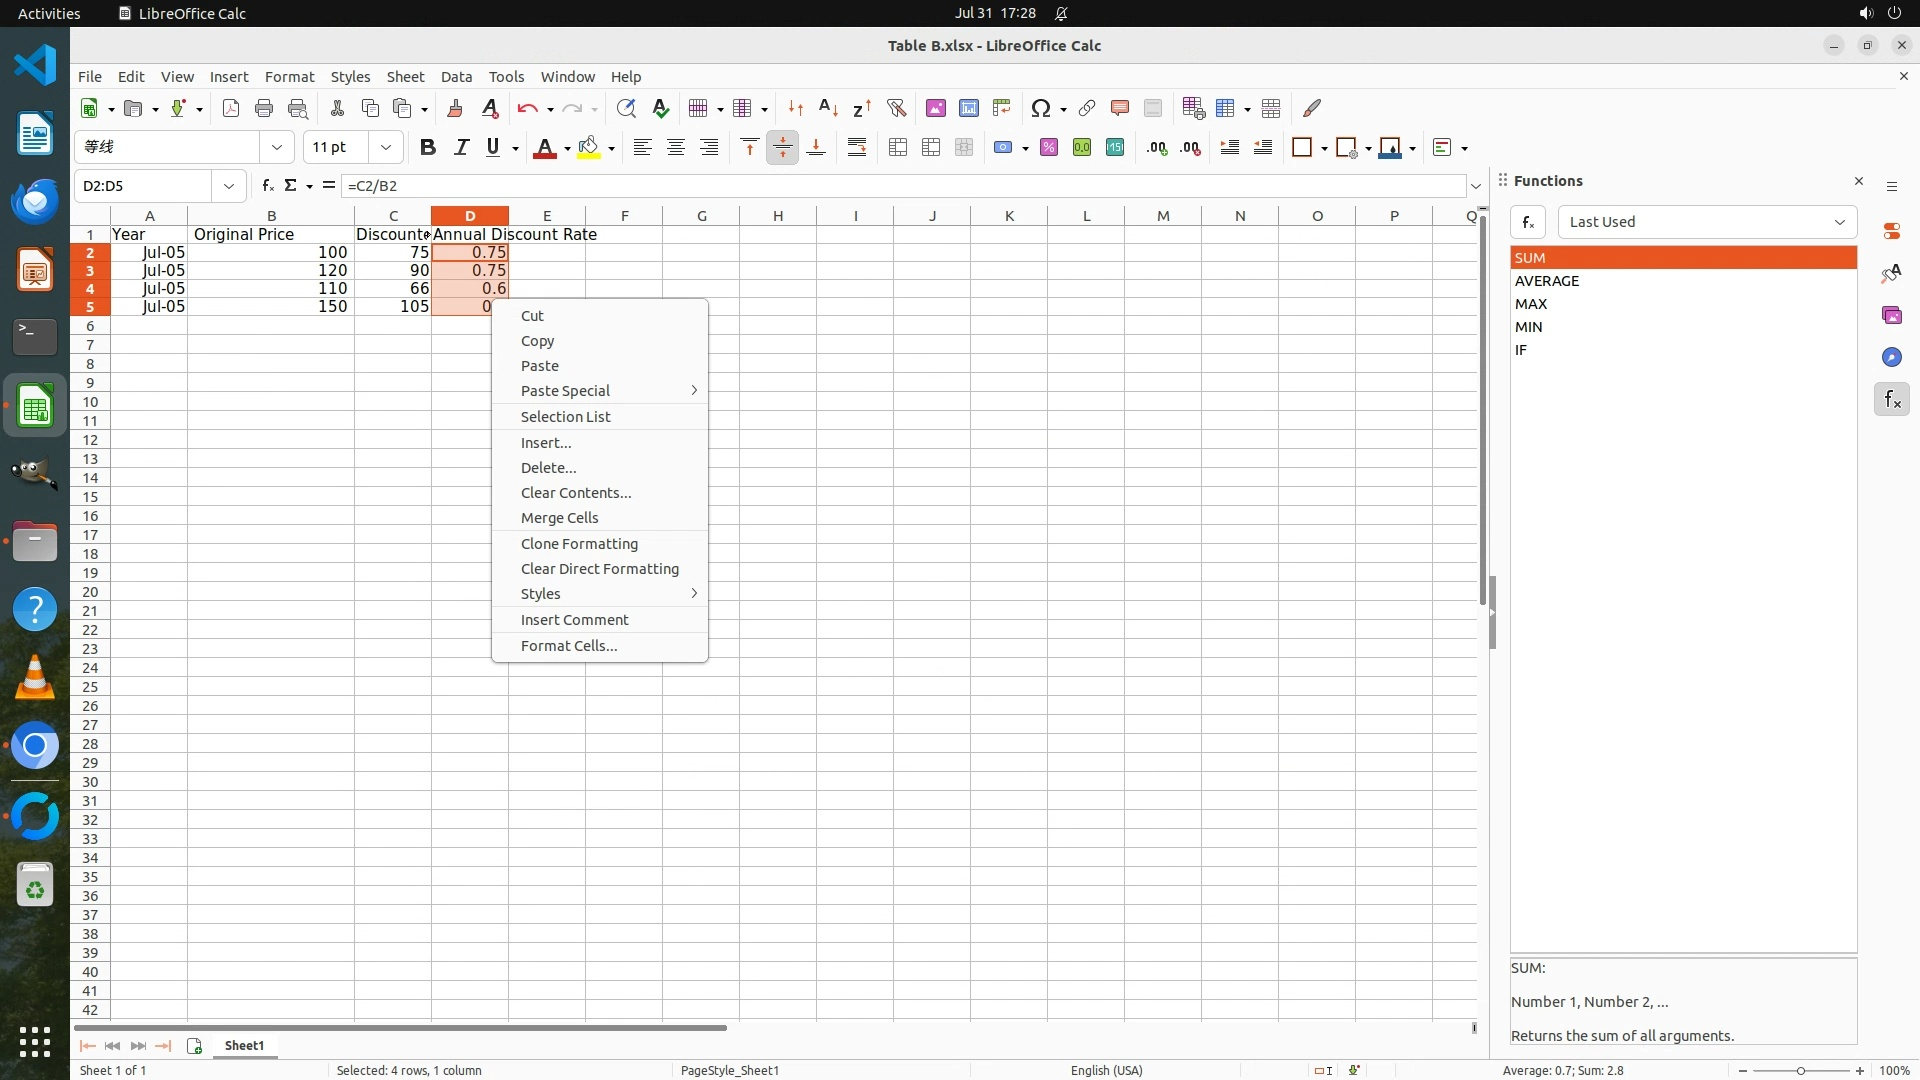
Task: Click the Format as Percent icon
Action: click(x=1049, y=148)
